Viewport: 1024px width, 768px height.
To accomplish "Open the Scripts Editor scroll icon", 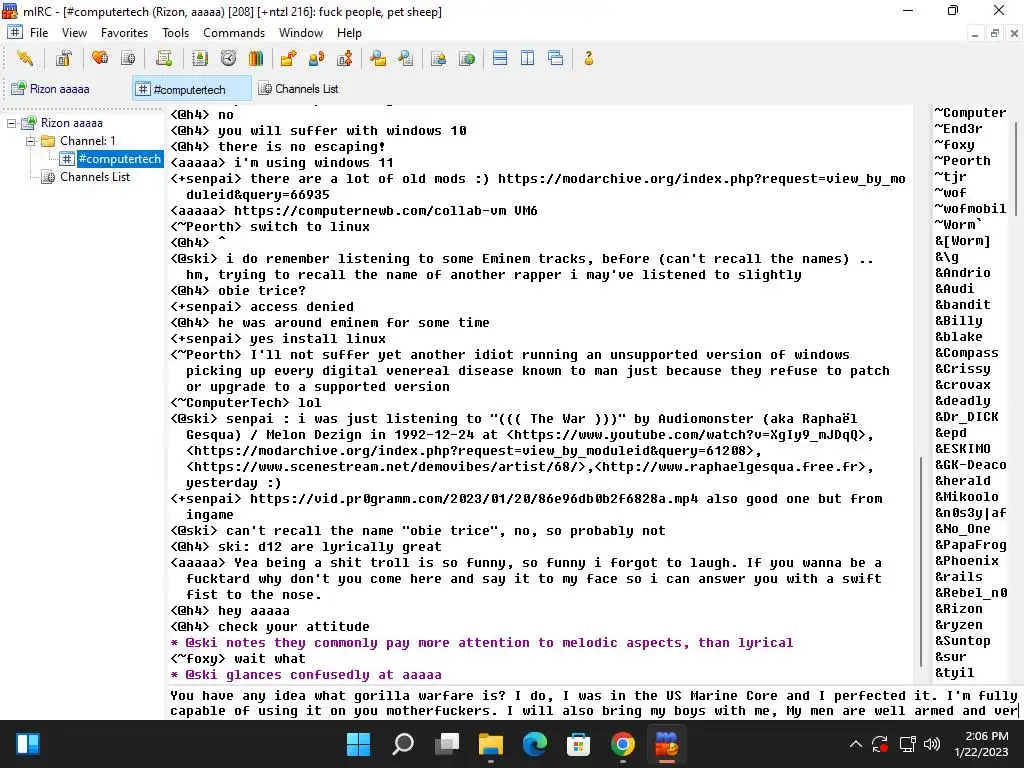I will [x=164, y=59].
